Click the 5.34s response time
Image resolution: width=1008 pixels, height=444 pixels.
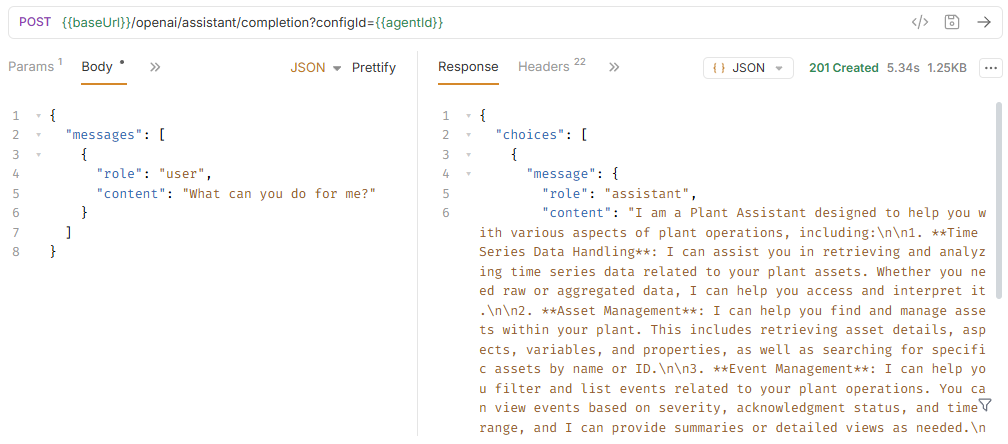click(x=903, y=67)
